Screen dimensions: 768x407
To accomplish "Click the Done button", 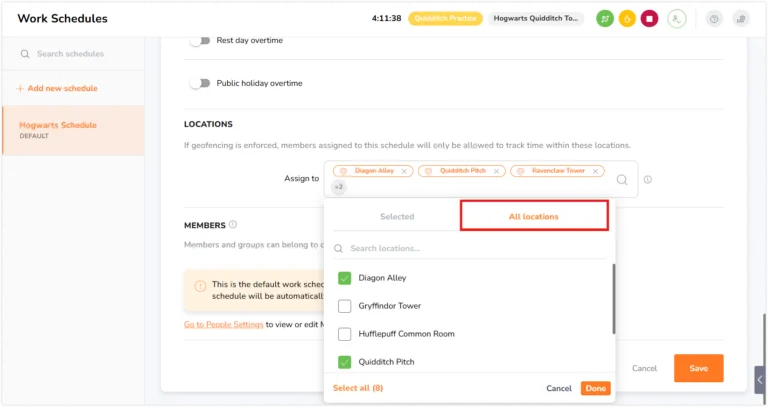I will pyautogui.click(x=596, y=388).
